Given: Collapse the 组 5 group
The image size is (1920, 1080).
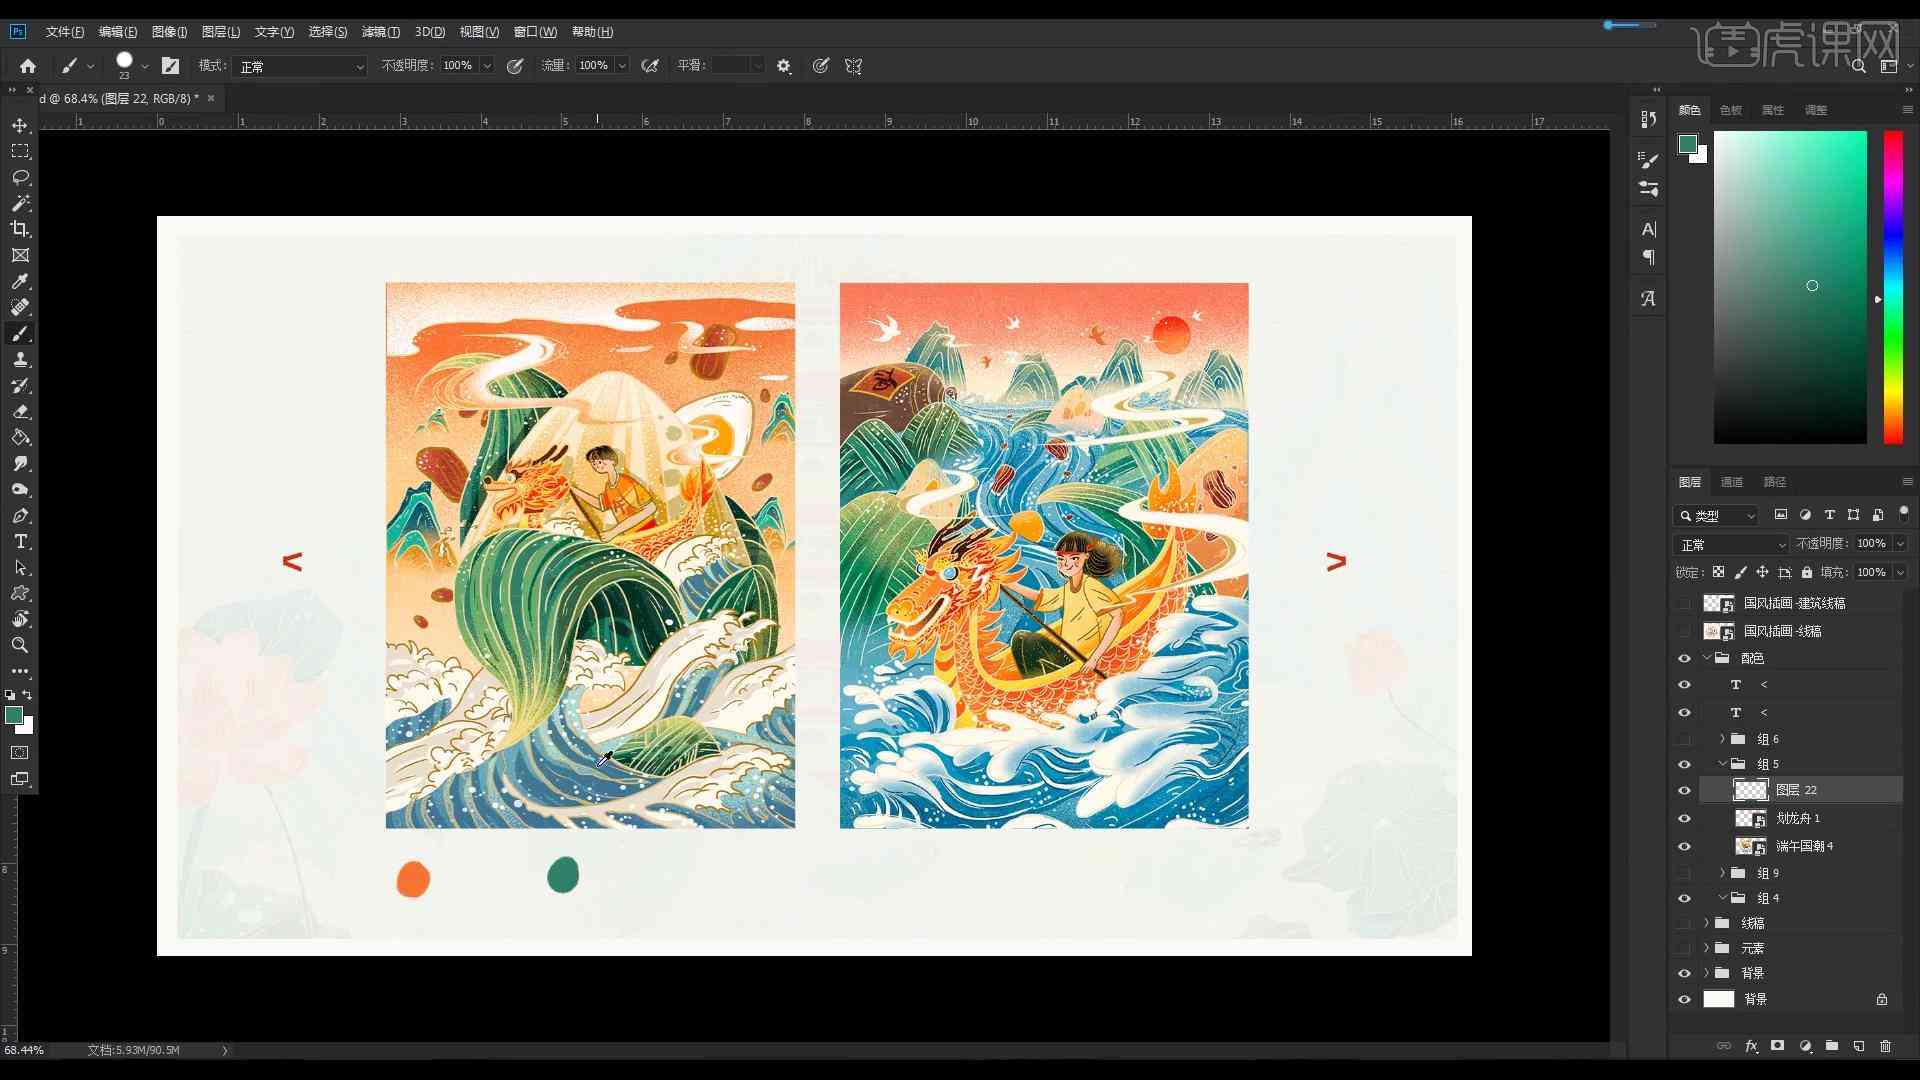Looking at the screenshot, I should [1722, 764].
